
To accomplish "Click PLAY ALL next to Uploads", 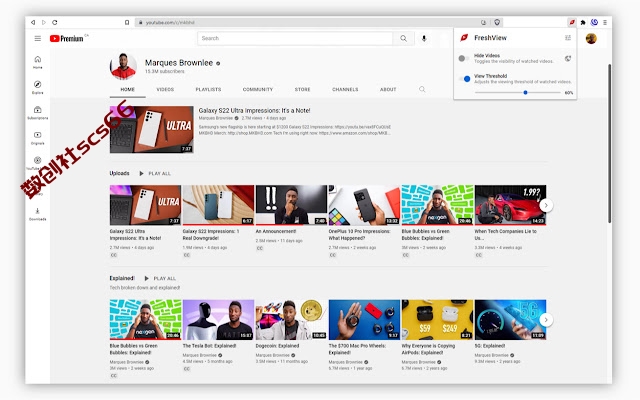I will pos(155,173).
